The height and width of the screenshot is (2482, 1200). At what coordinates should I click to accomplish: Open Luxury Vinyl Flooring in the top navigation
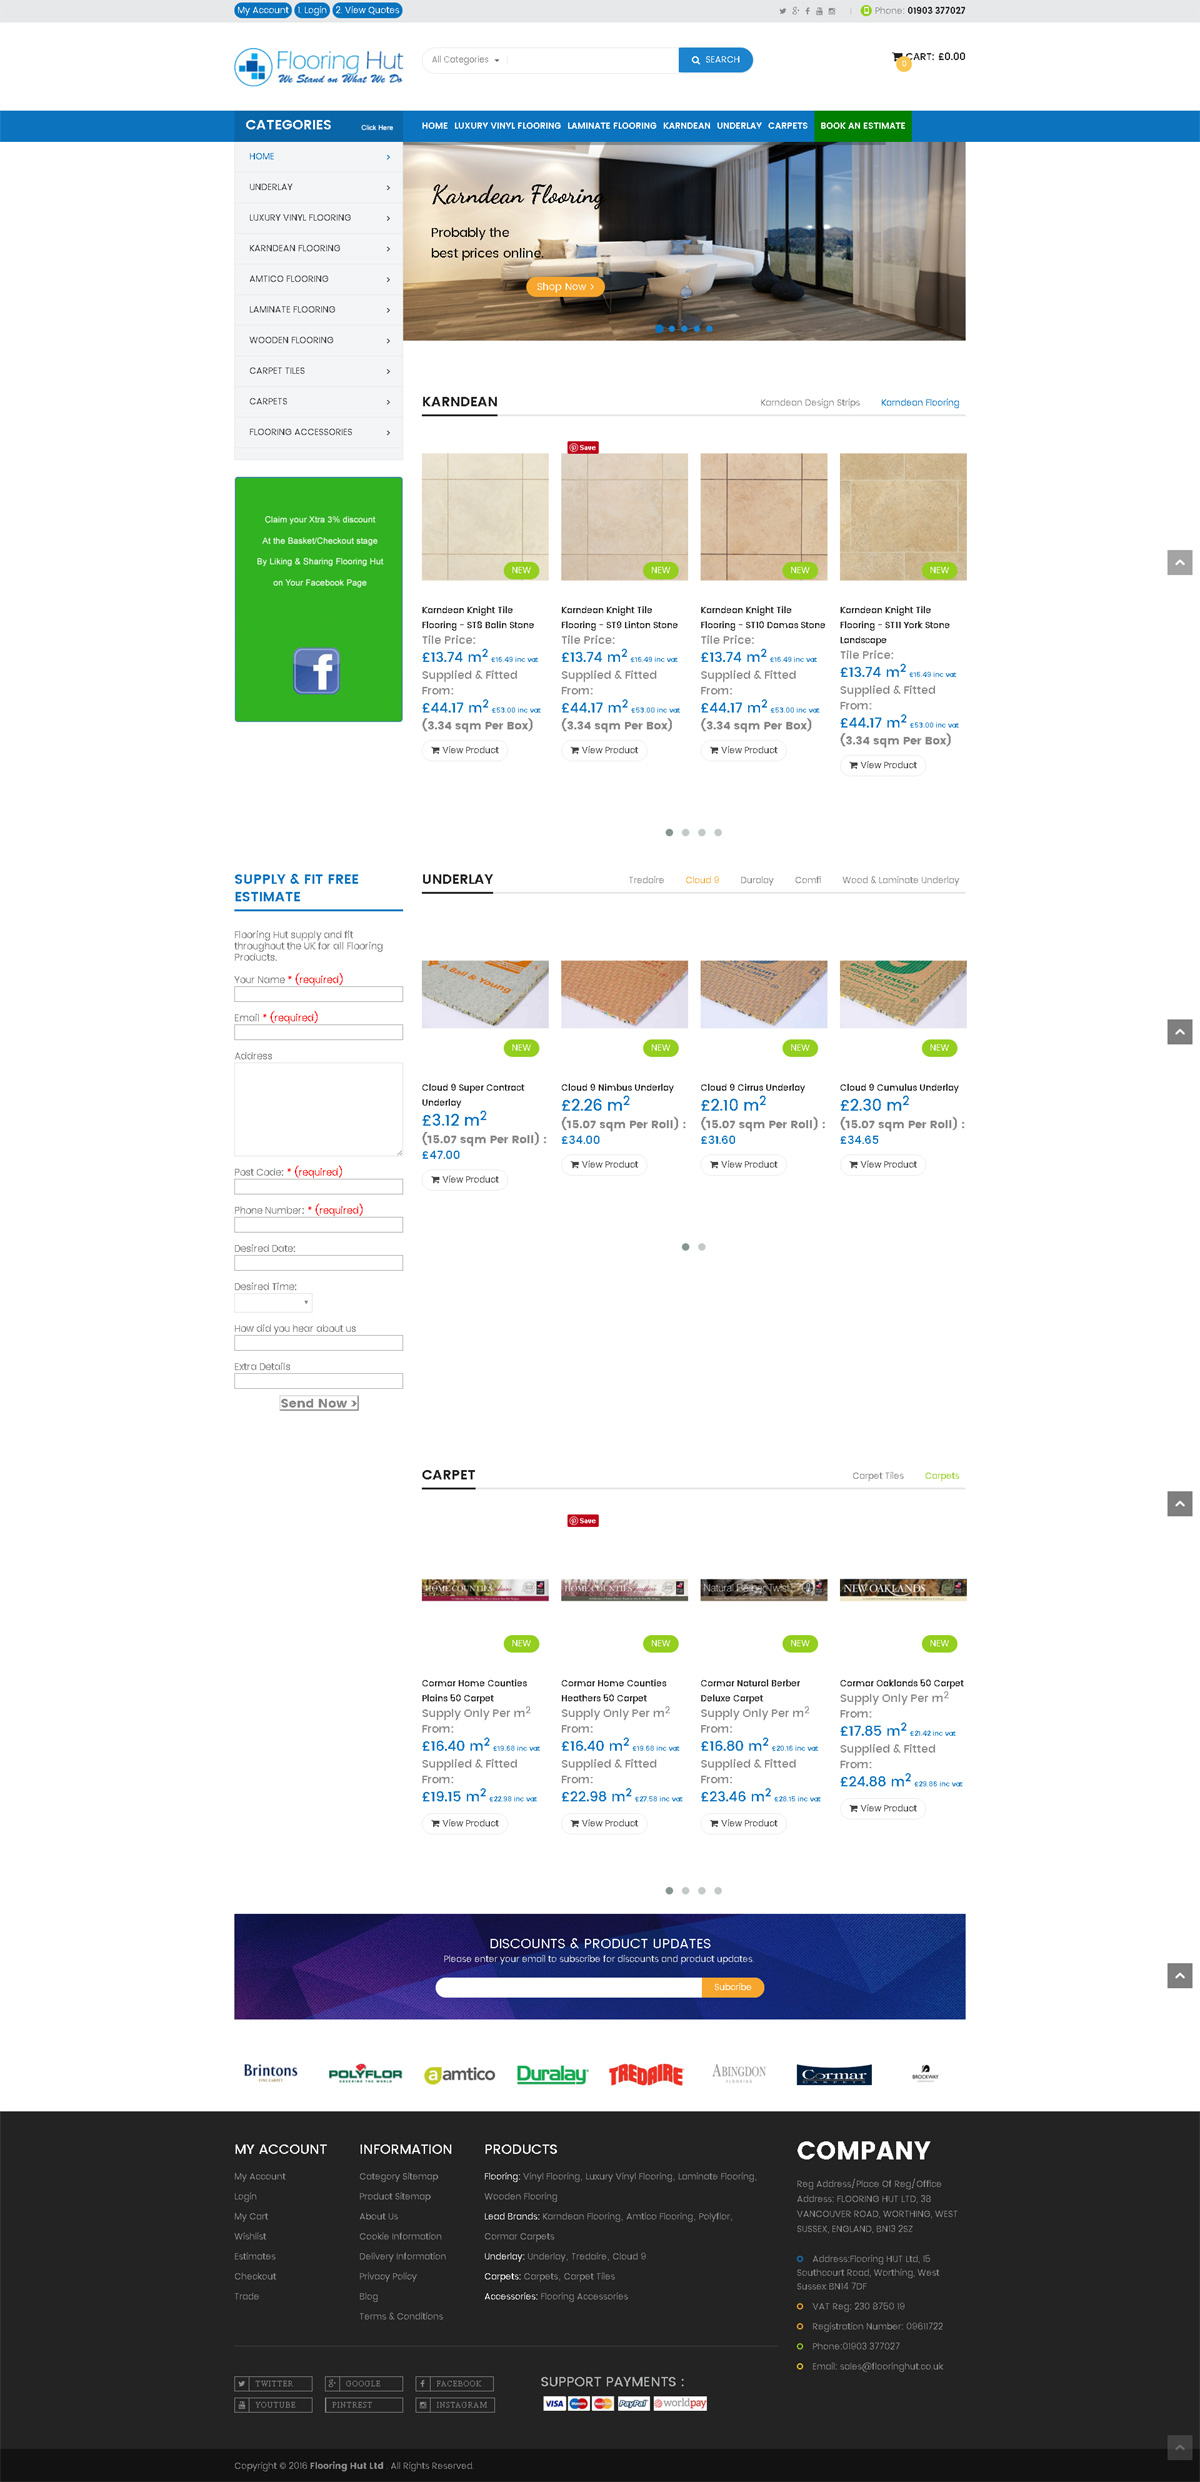tap(507, 126)
